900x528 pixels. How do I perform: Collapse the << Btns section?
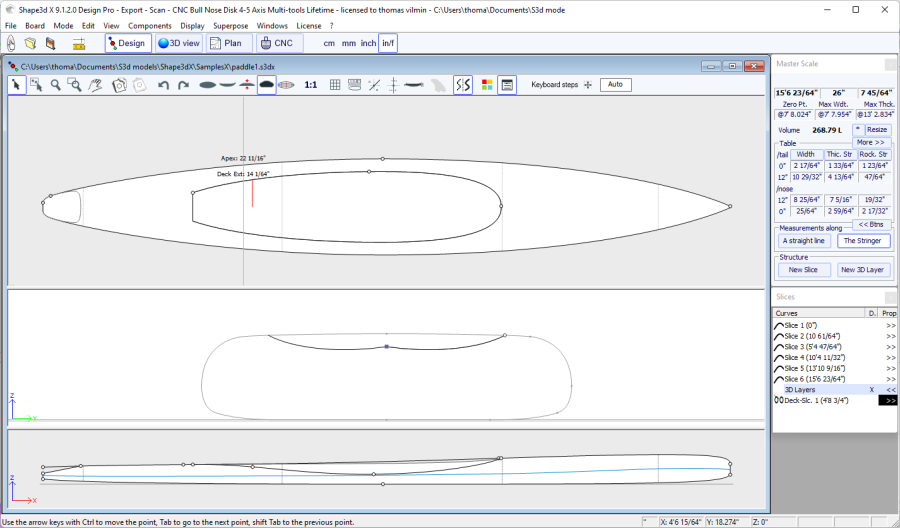click(869, 224)
